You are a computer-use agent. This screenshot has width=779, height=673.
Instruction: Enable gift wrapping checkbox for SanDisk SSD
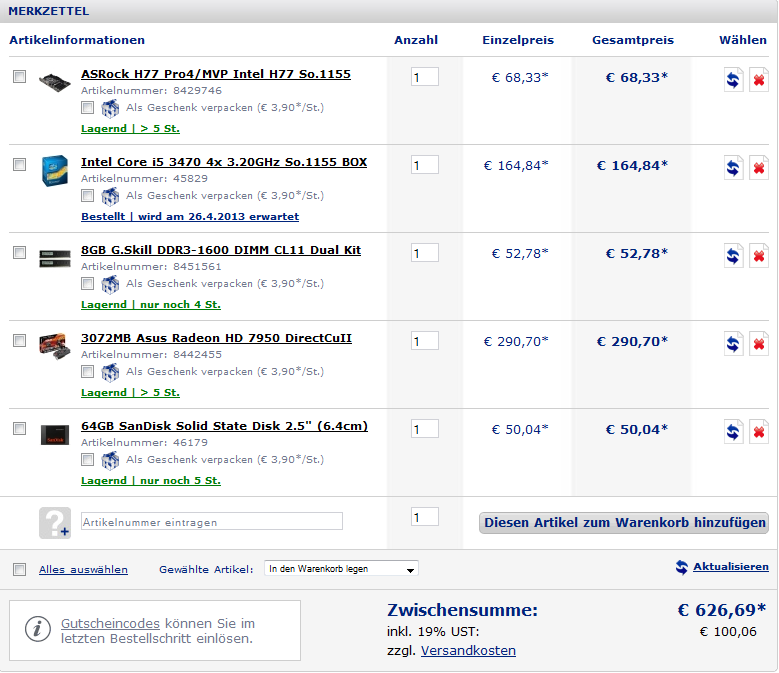(87, 459)
